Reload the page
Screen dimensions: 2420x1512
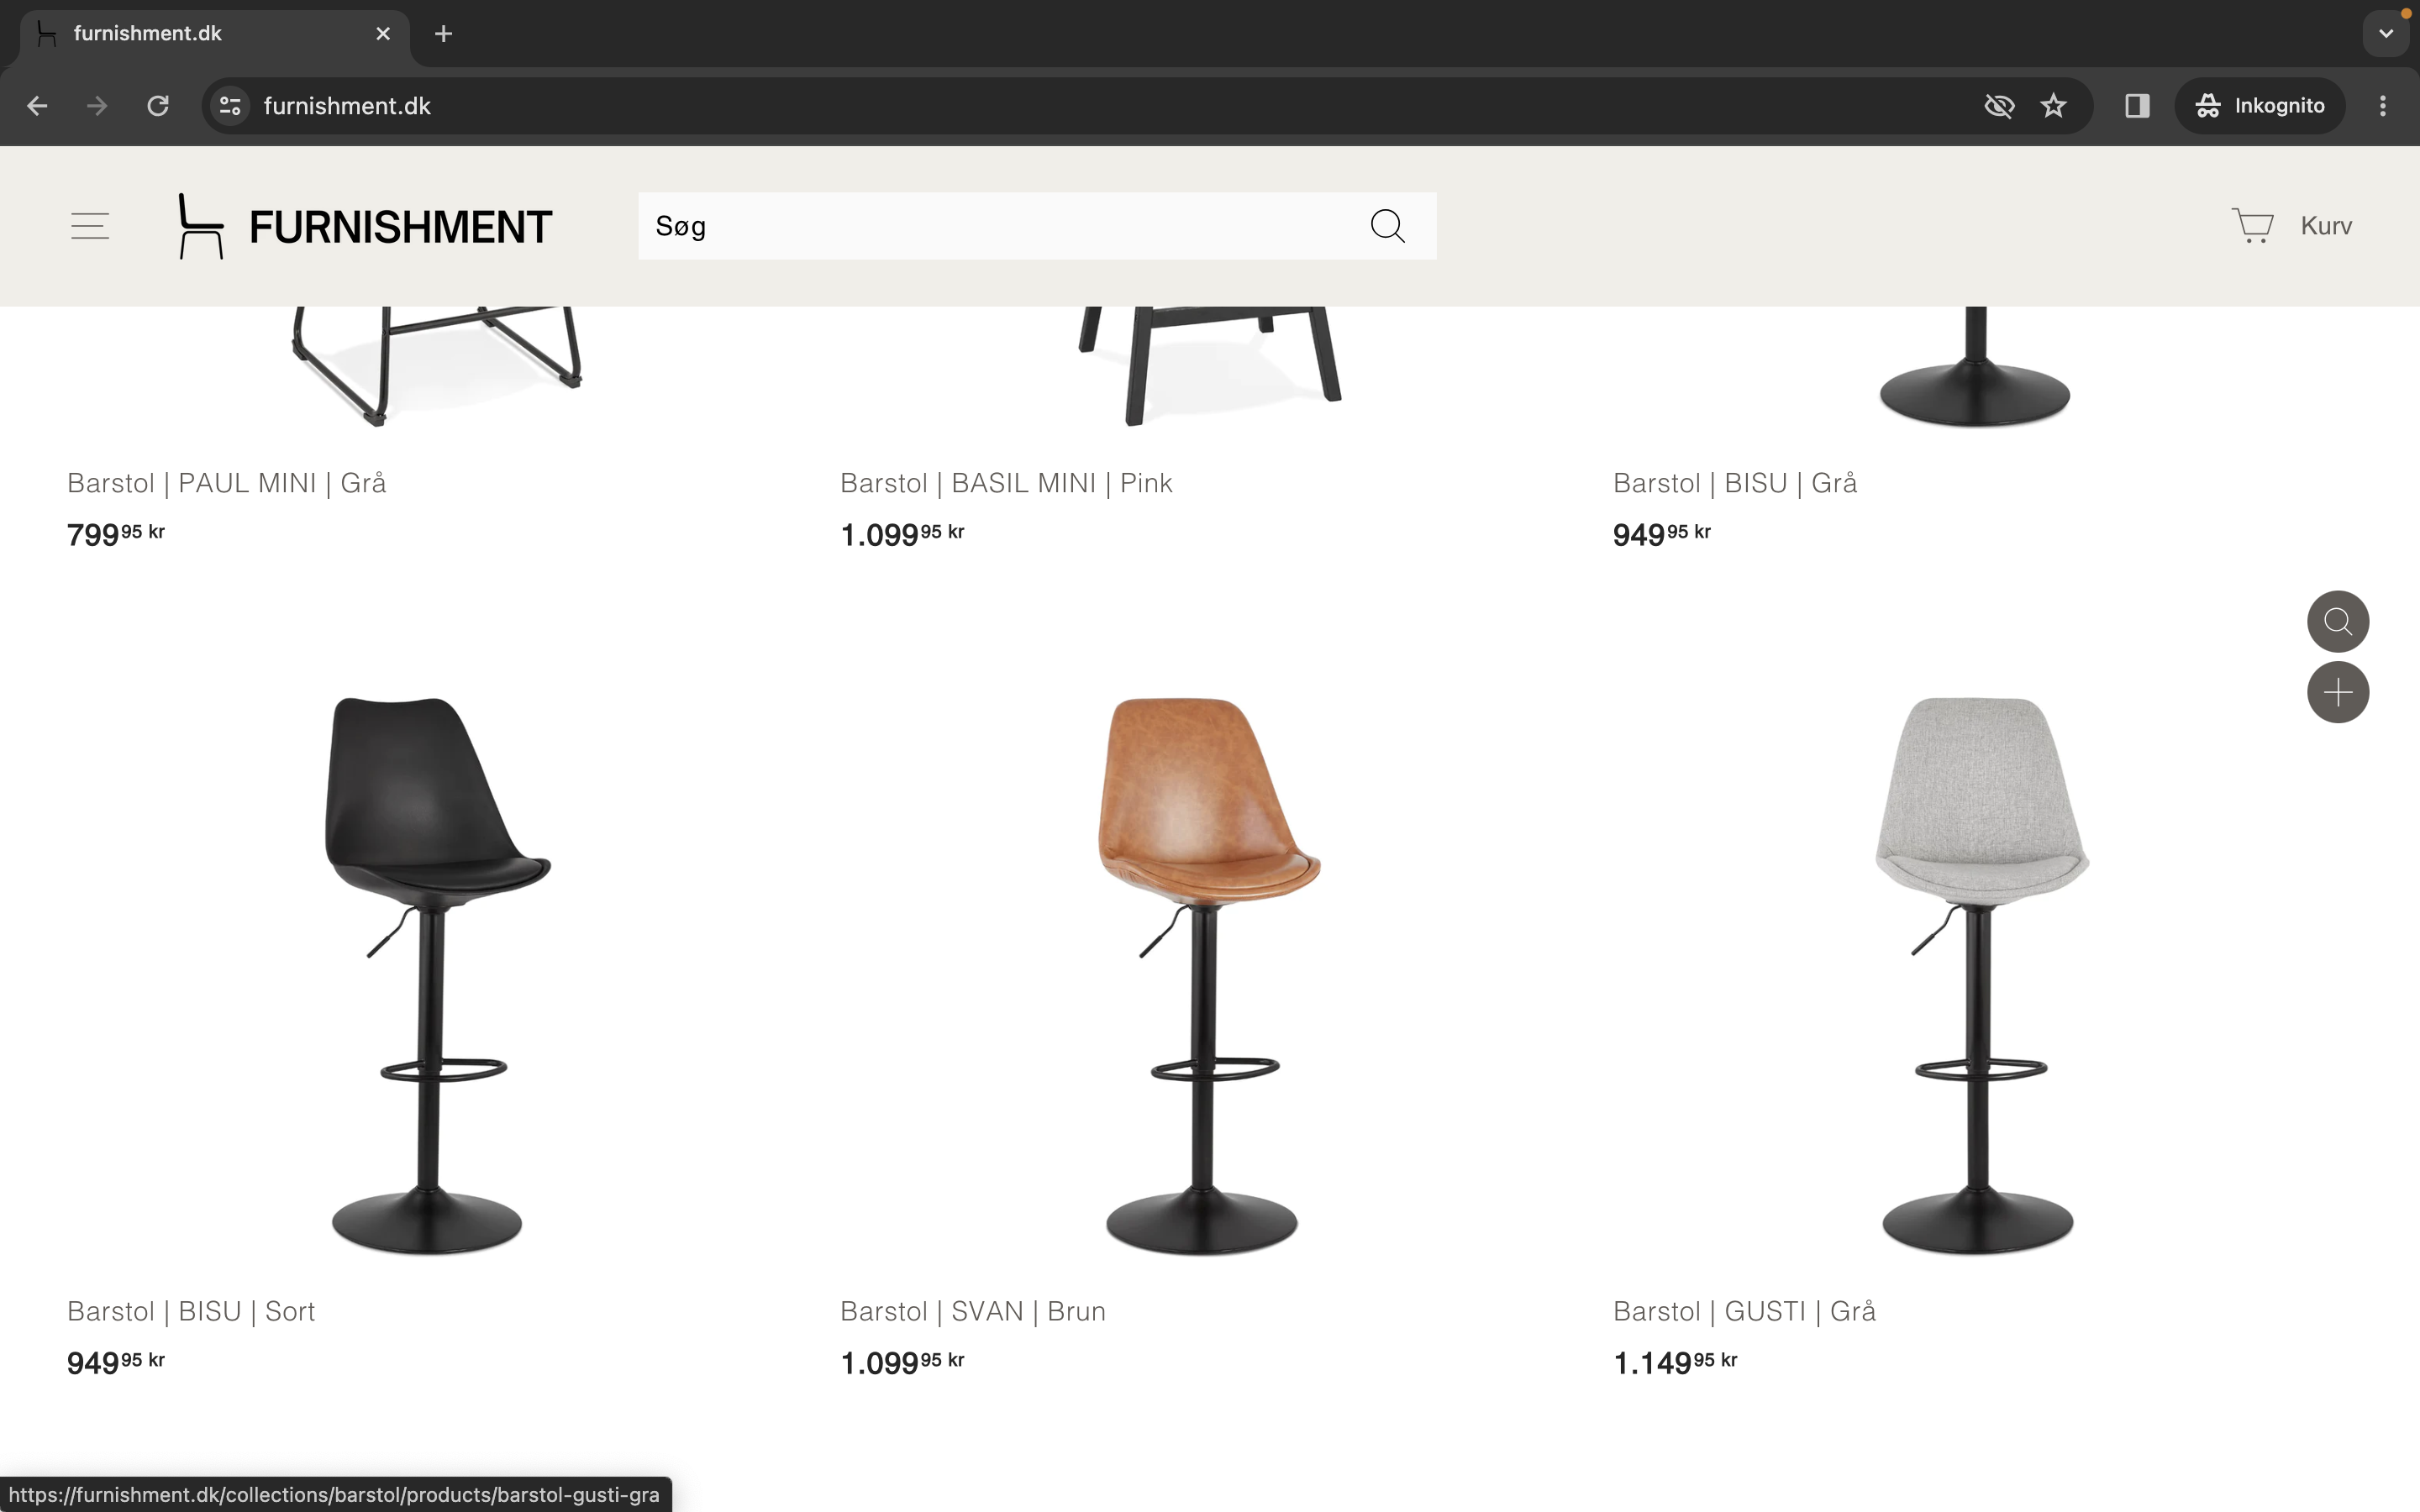click(158, 106)
